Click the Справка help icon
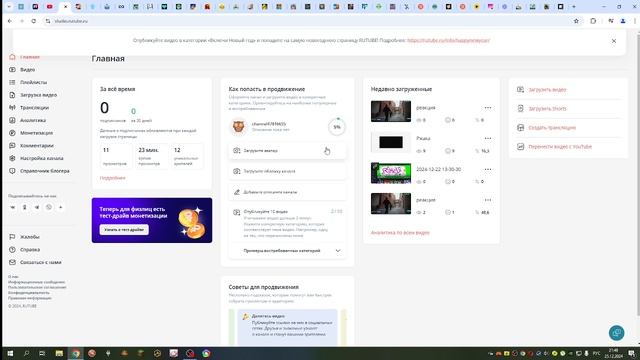640x360 pixels. coord(12,250)
